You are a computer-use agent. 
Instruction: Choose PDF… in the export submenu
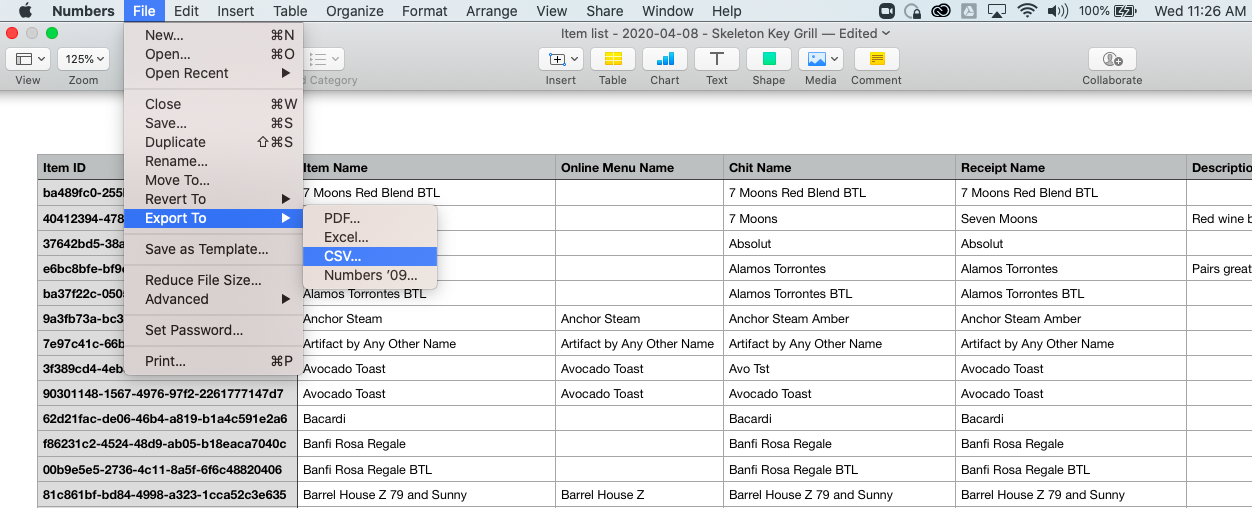tap(342, 218)
